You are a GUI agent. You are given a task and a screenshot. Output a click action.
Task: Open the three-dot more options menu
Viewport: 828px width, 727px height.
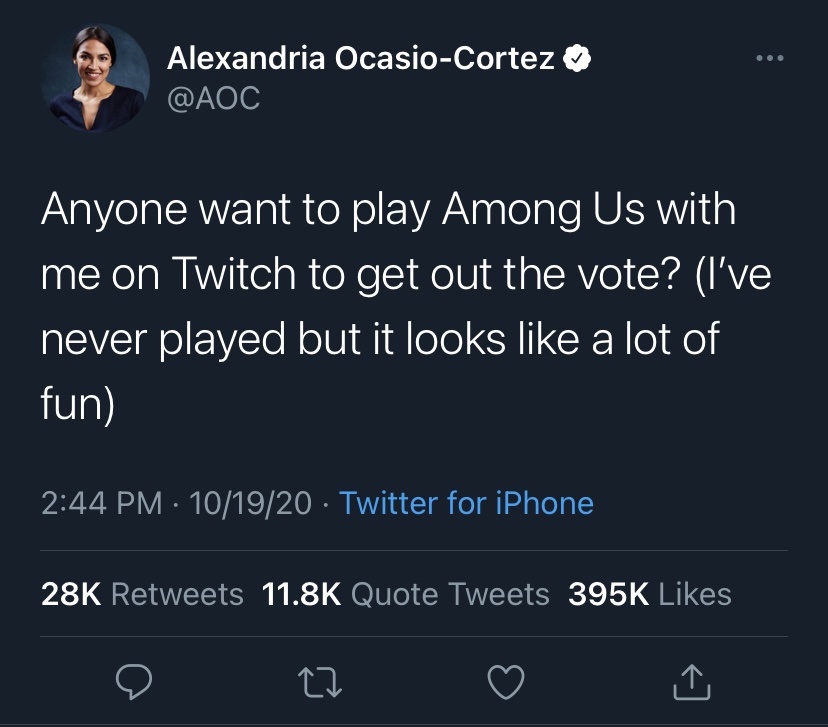[770, 58]
